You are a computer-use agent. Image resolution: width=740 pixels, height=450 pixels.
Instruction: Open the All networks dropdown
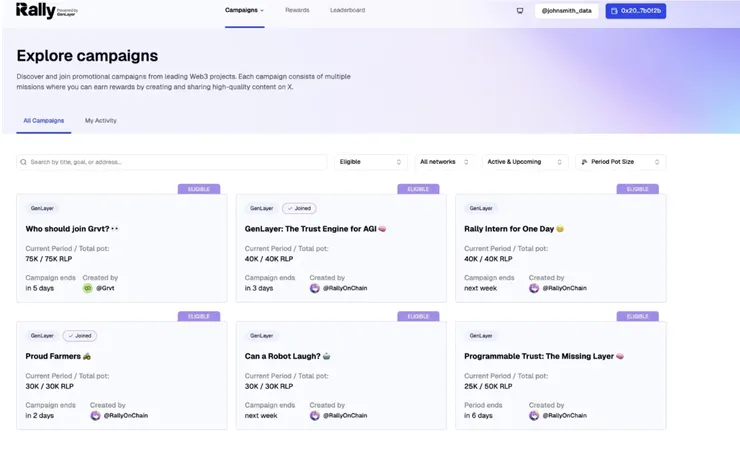(444, 162)
